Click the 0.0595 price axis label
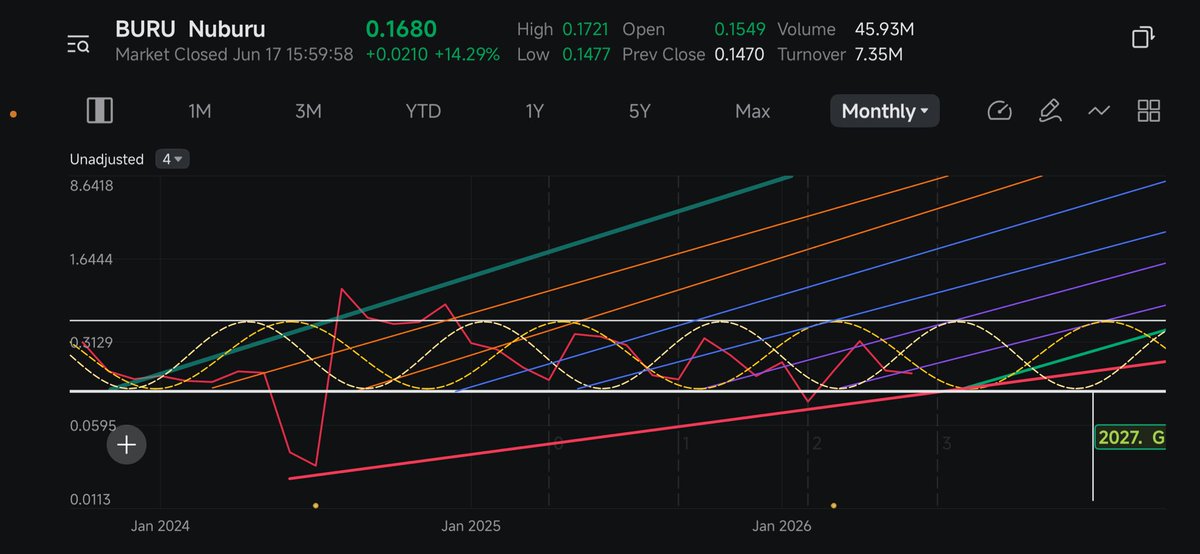 pos(91,426)
